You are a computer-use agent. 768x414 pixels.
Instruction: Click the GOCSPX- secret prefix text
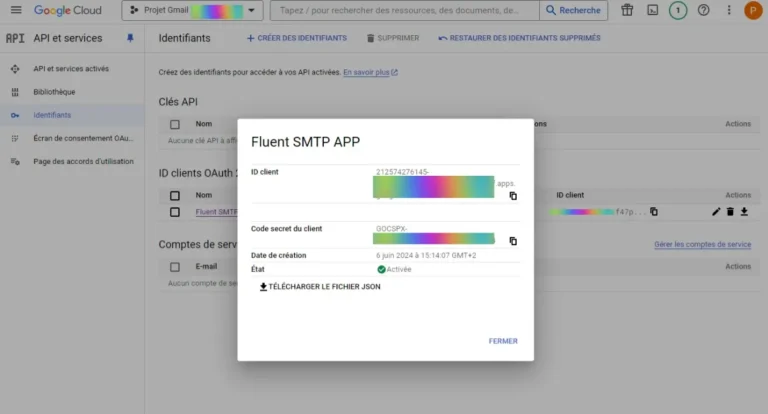click(391, 228)
